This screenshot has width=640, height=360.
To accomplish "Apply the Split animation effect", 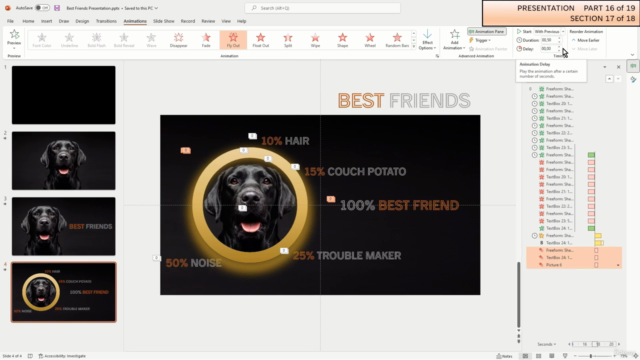I will tap(288, 40).
